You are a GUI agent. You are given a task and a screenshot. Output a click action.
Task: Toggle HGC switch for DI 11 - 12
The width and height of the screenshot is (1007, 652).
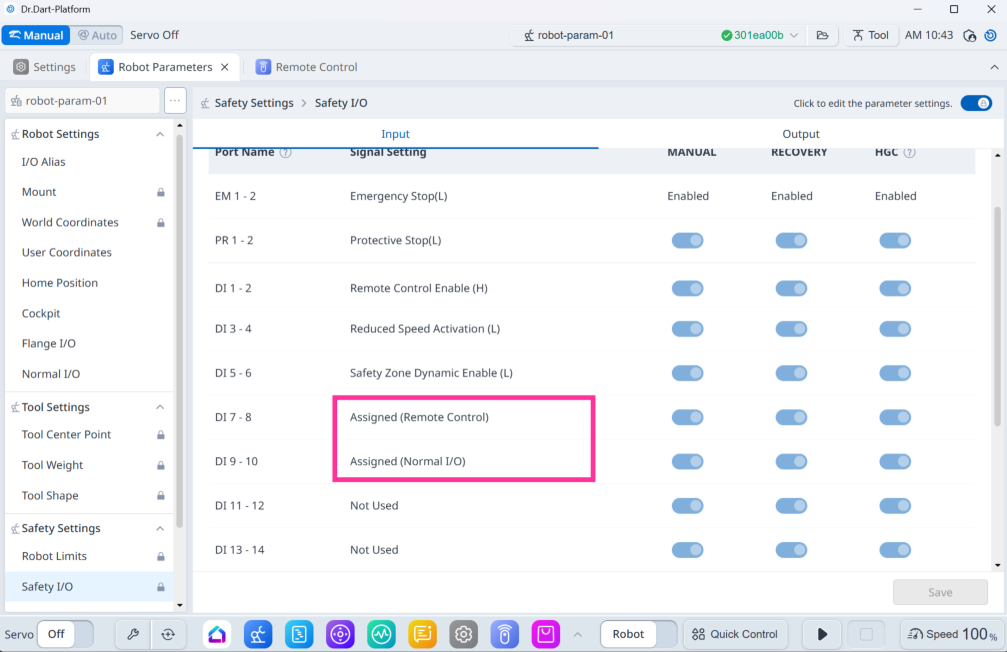tap(895, 506)
